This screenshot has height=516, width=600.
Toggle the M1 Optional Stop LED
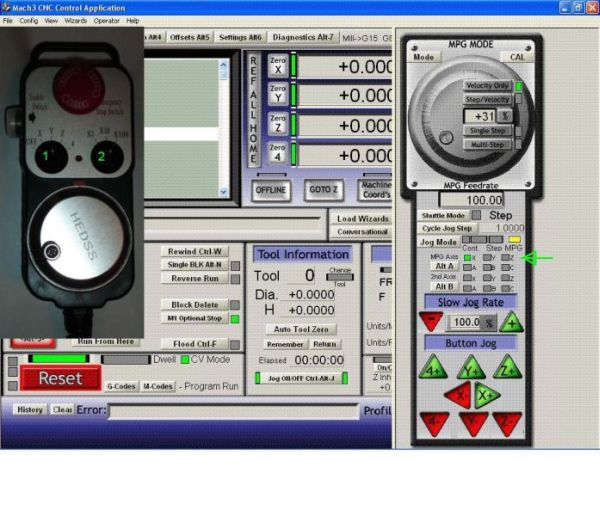coord(235,318)
